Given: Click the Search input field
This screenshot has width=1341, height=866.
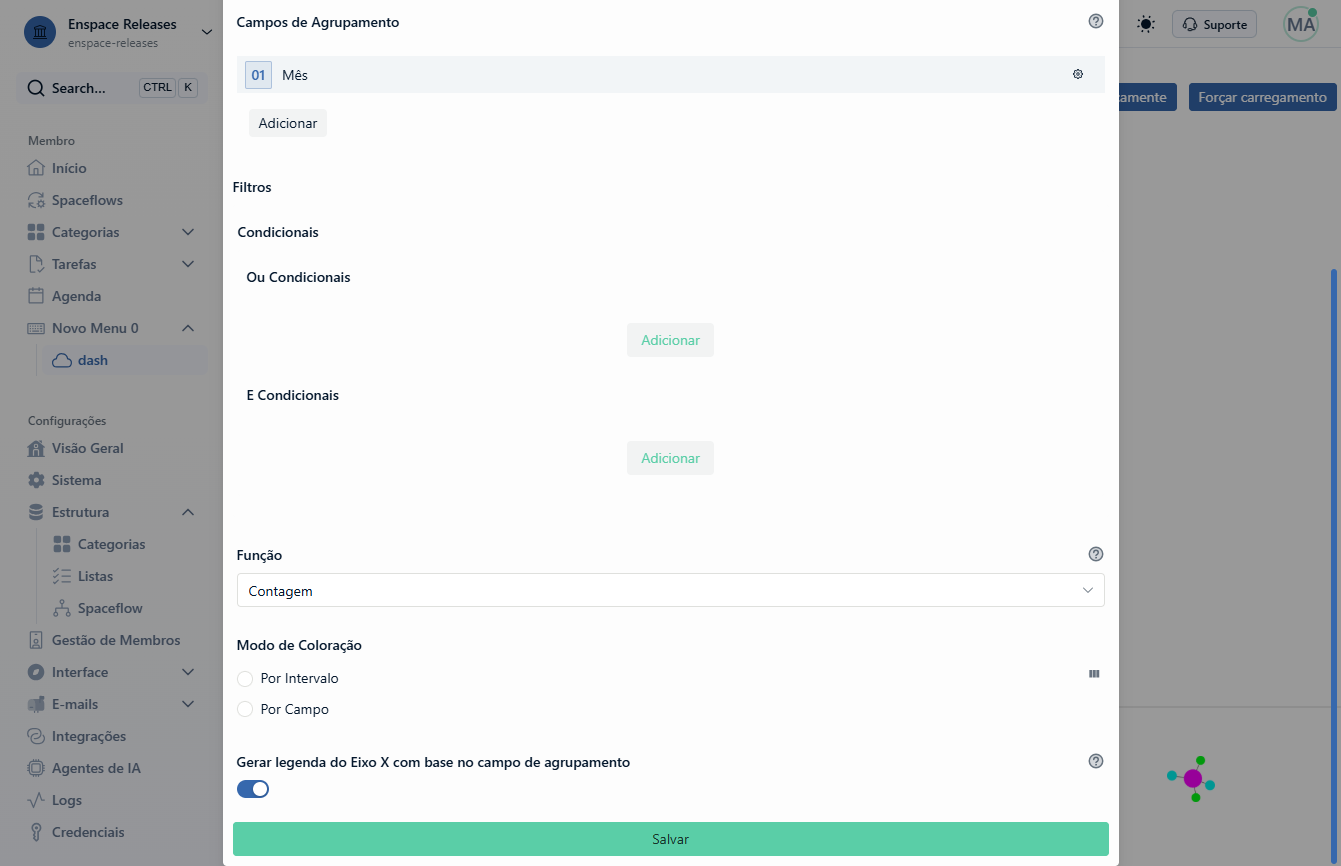Looking at the screenshot, I should pyautogui.click(x=112, y=88).
